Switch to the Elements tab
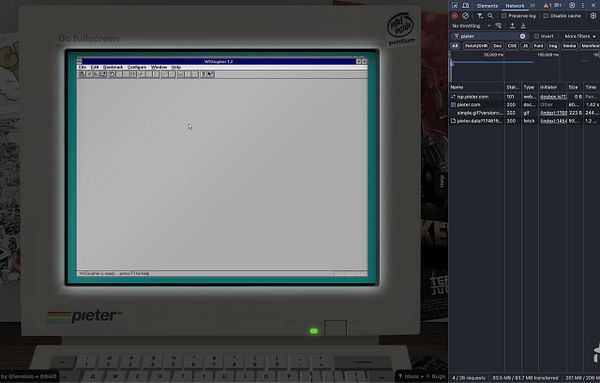 point(488,6)
